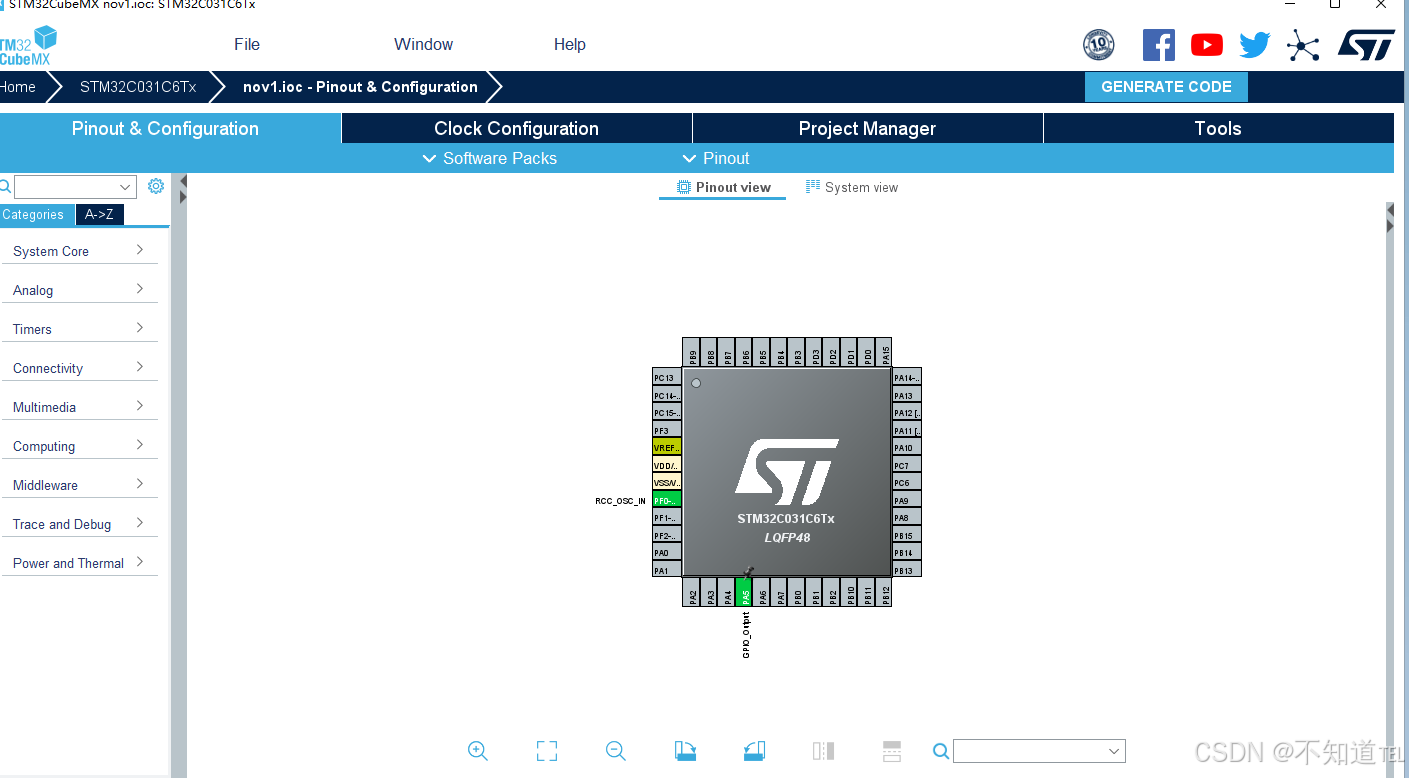
Task: Open the Software Packs dropdown
Action: tap(489, 158)
